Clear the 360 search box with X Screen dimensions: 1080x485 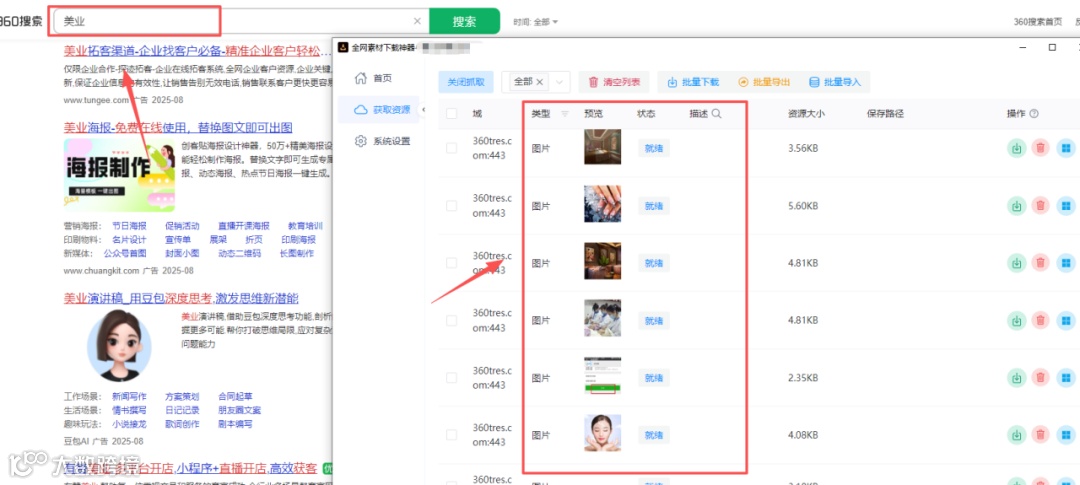coord(417,21)
